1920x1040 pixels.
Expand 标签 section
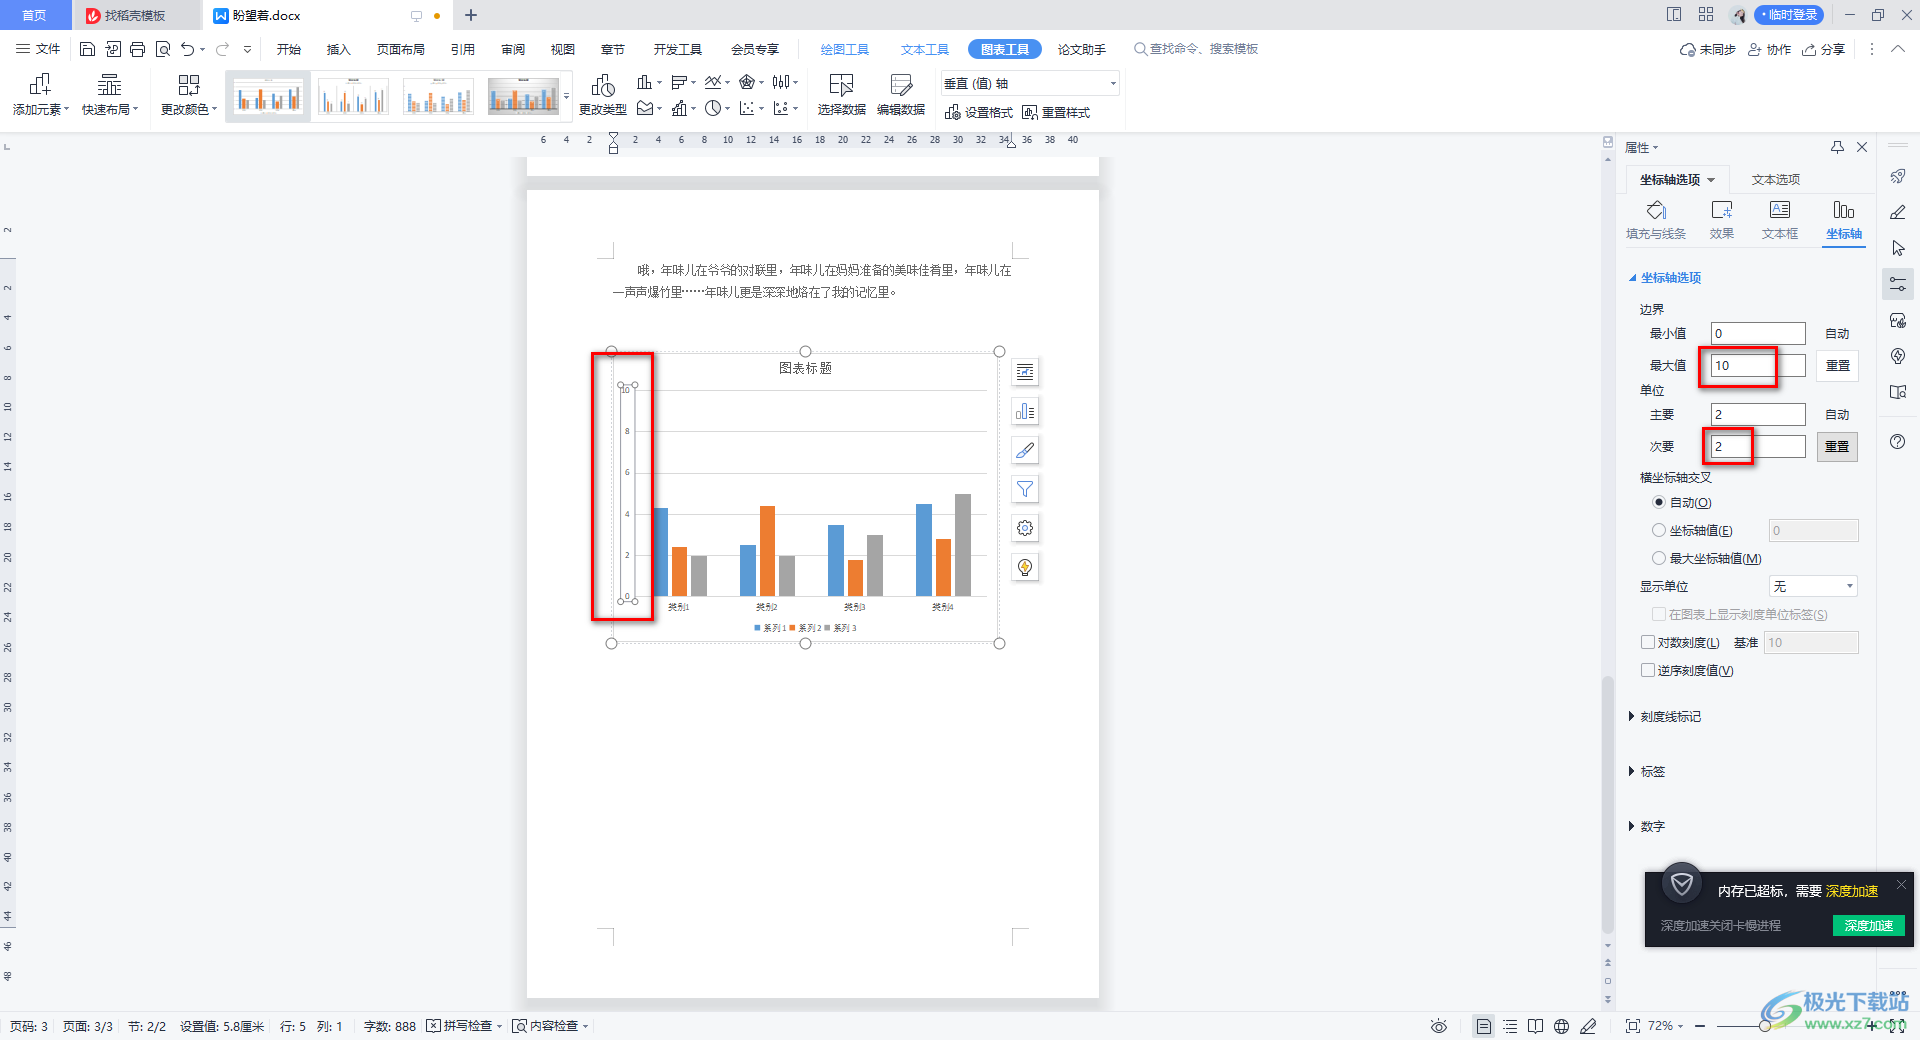(x=1647, y=772)
